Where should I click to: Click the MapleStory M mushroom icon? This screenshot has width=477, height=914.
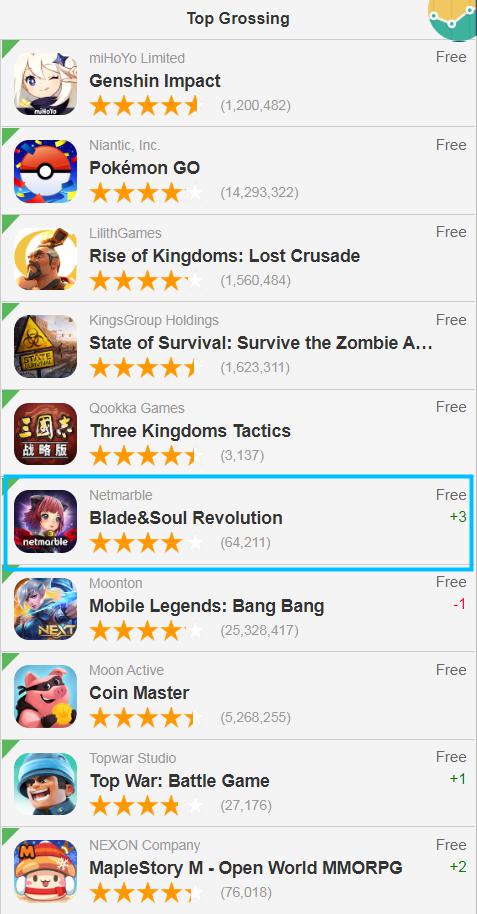coord(45,871)
